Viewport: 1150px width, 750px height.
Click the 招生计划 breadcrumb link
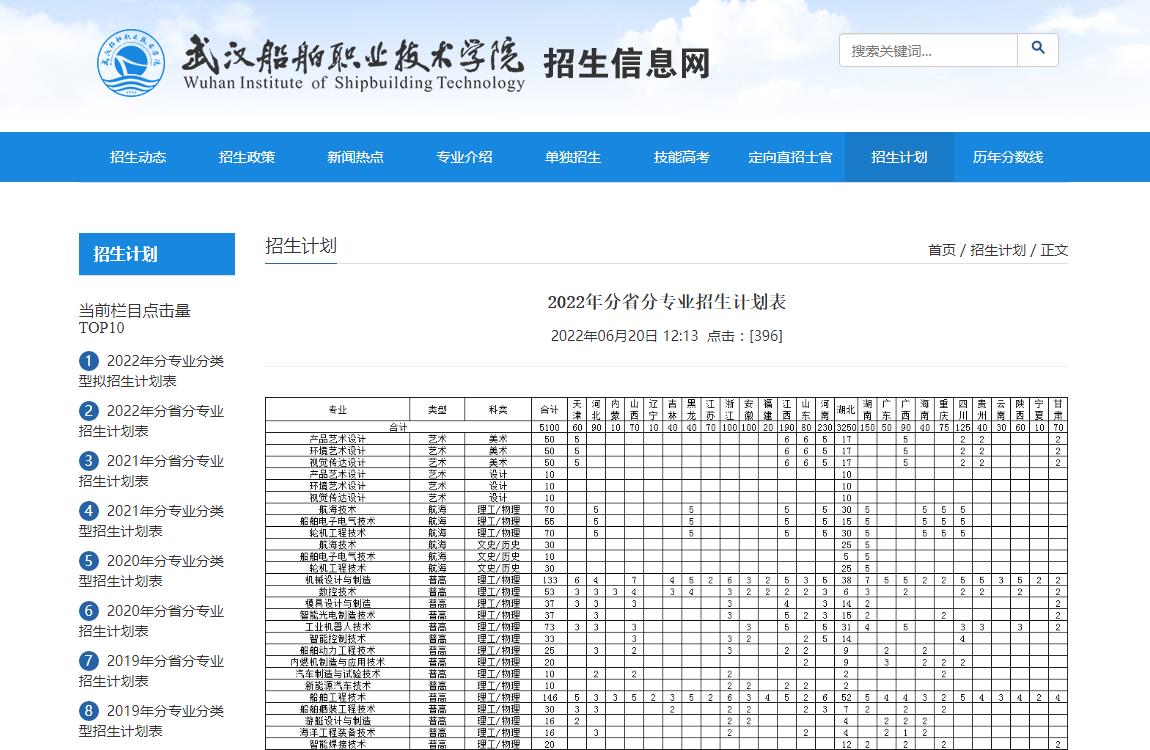[x=997, y=250]
